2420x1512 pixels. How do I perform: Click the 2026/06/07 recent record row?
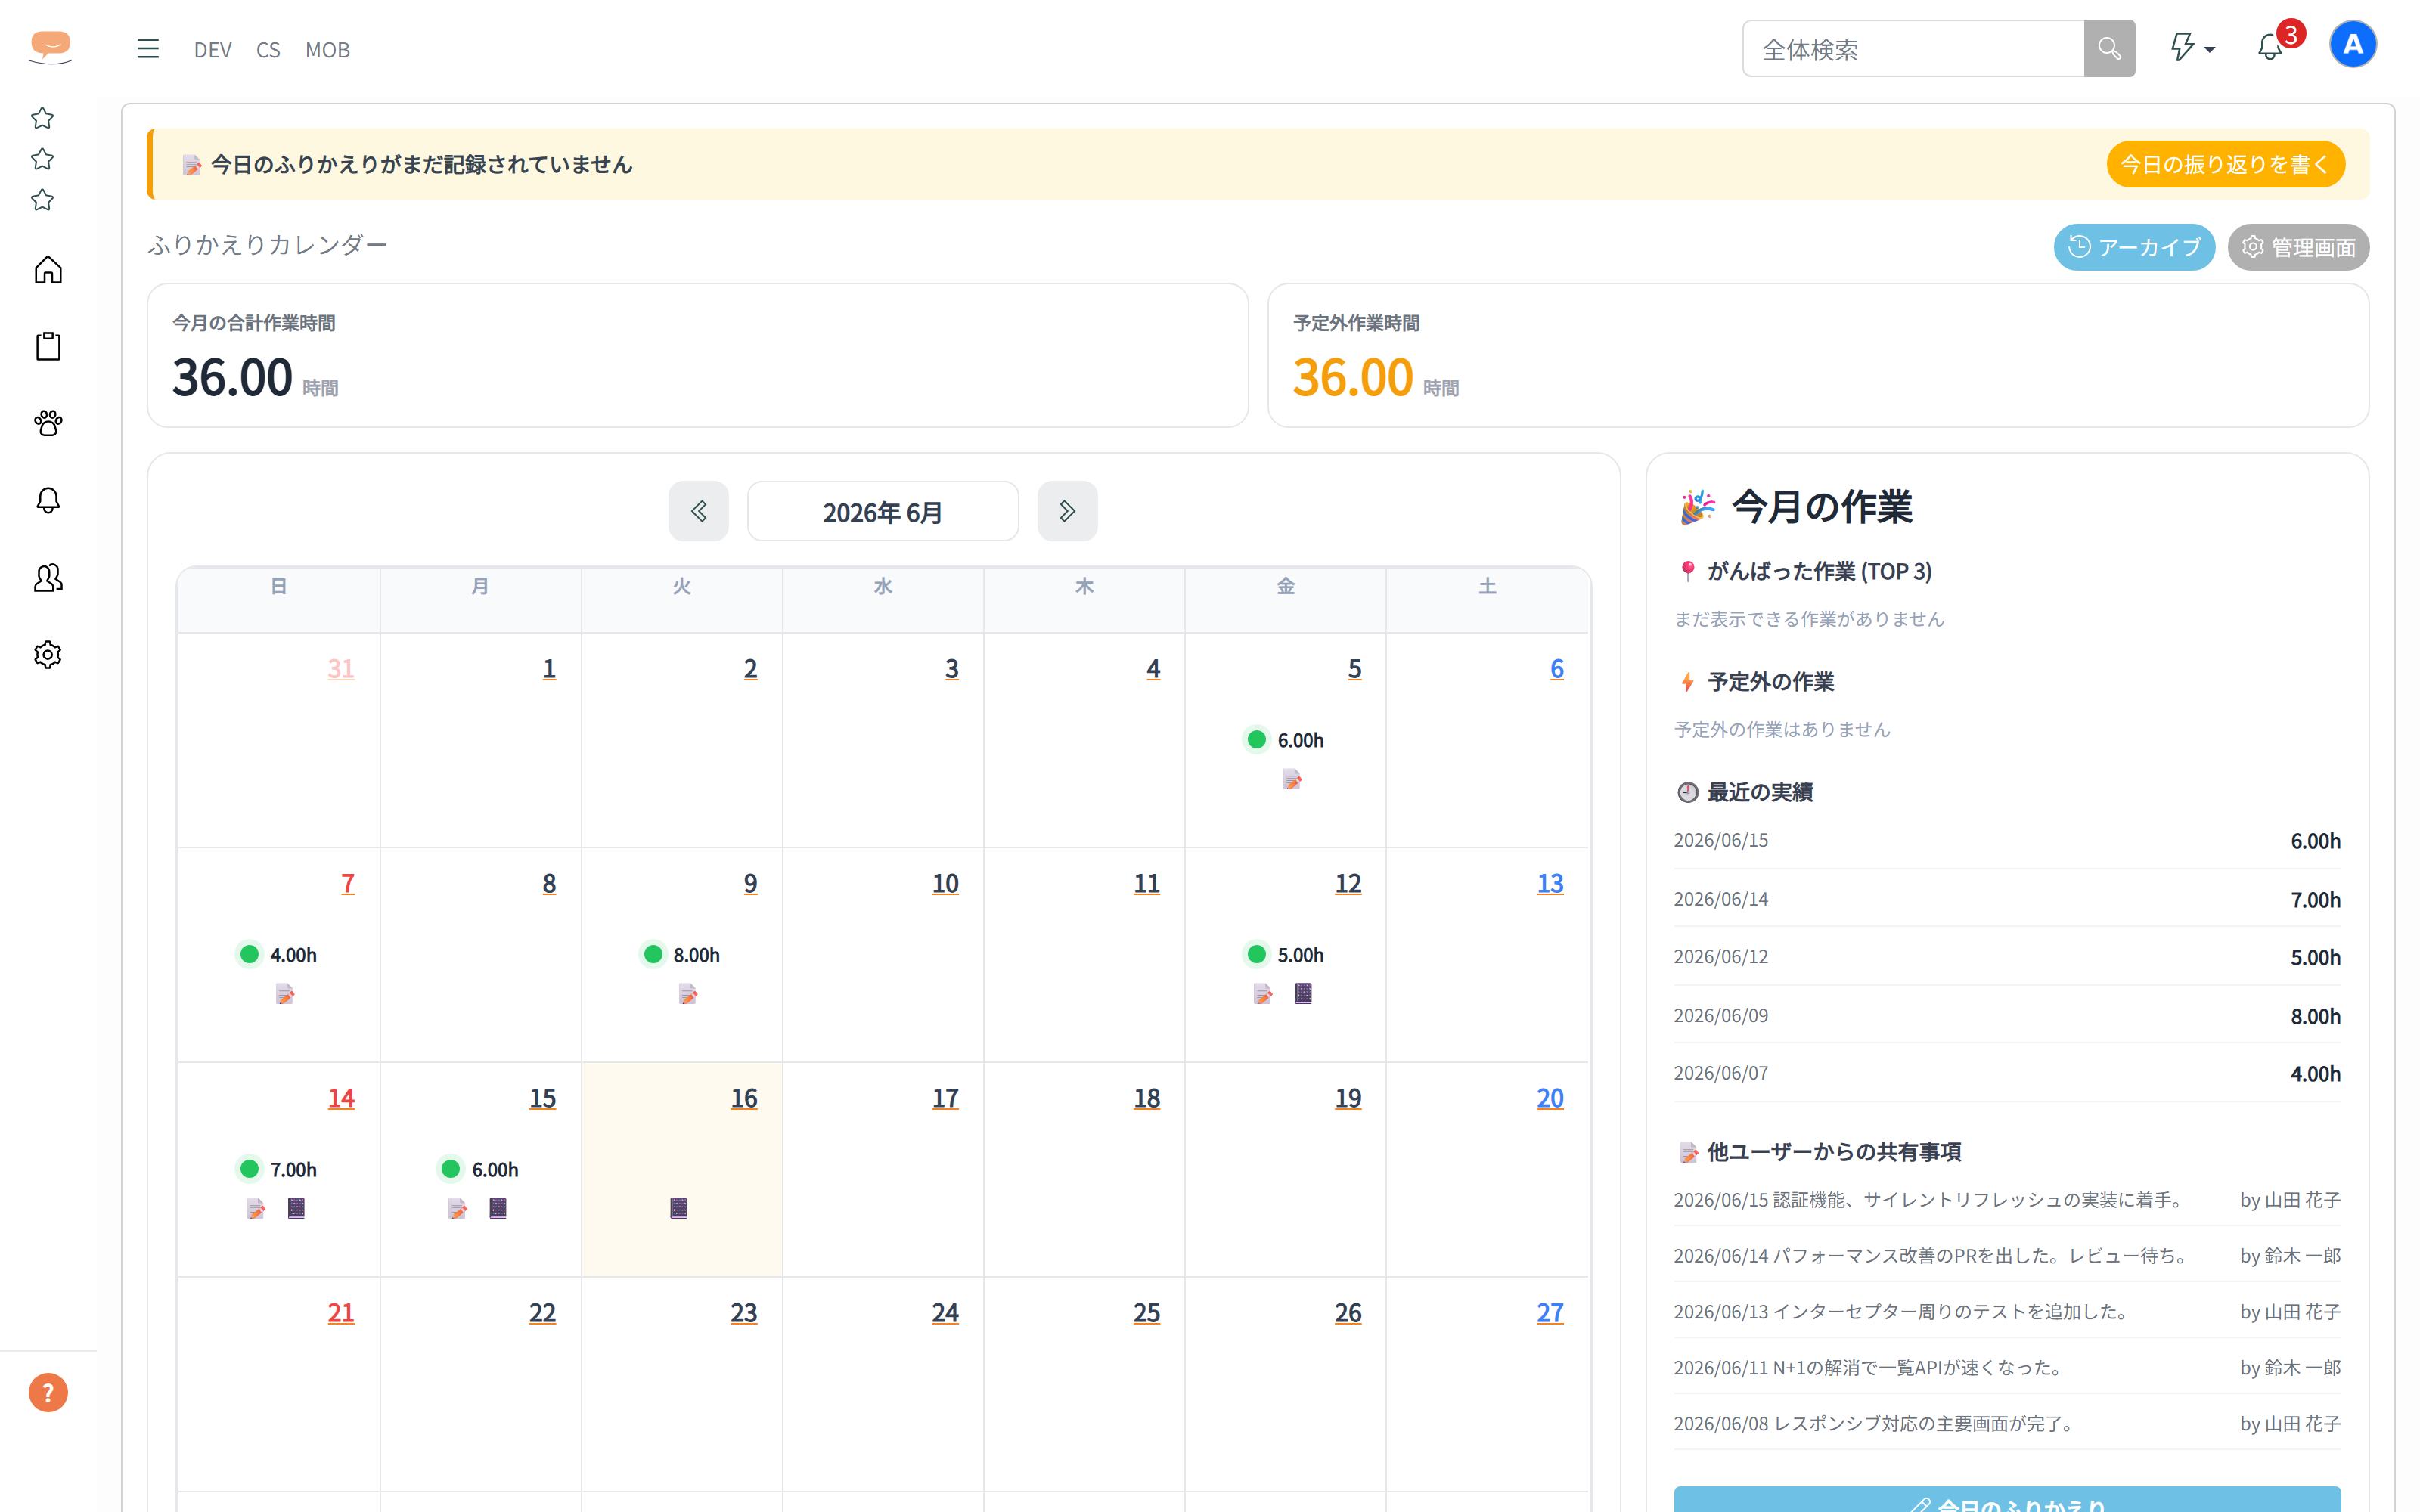click(2007, 1074)
